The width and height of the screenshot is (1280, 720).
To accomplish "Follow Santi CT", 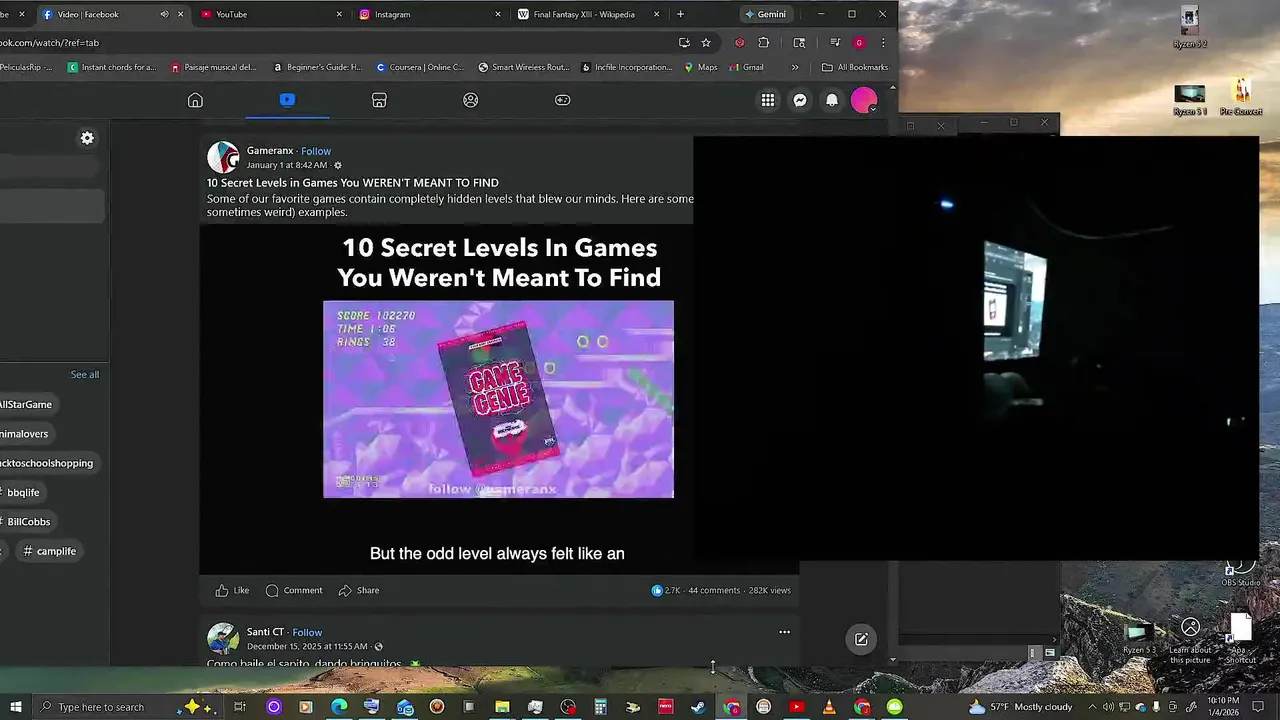I will tap(307, 632).
